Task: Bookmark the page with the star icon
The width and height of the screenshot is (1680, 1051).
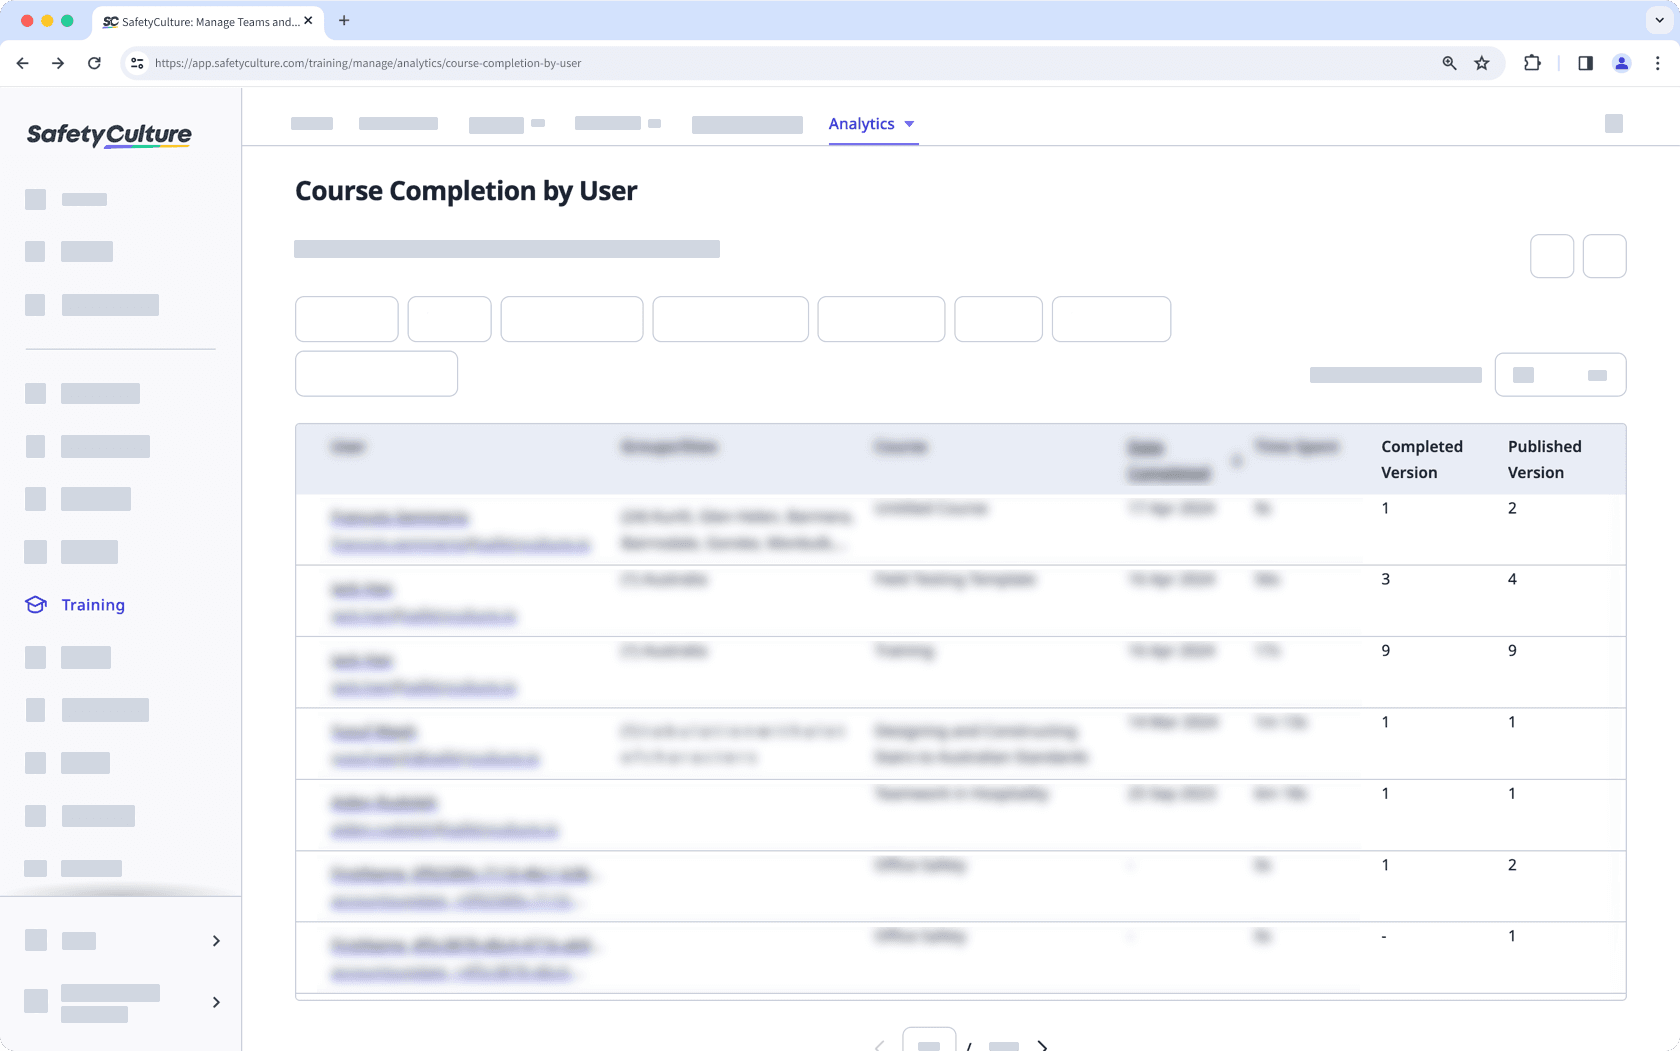Action: coord(1481,62)
